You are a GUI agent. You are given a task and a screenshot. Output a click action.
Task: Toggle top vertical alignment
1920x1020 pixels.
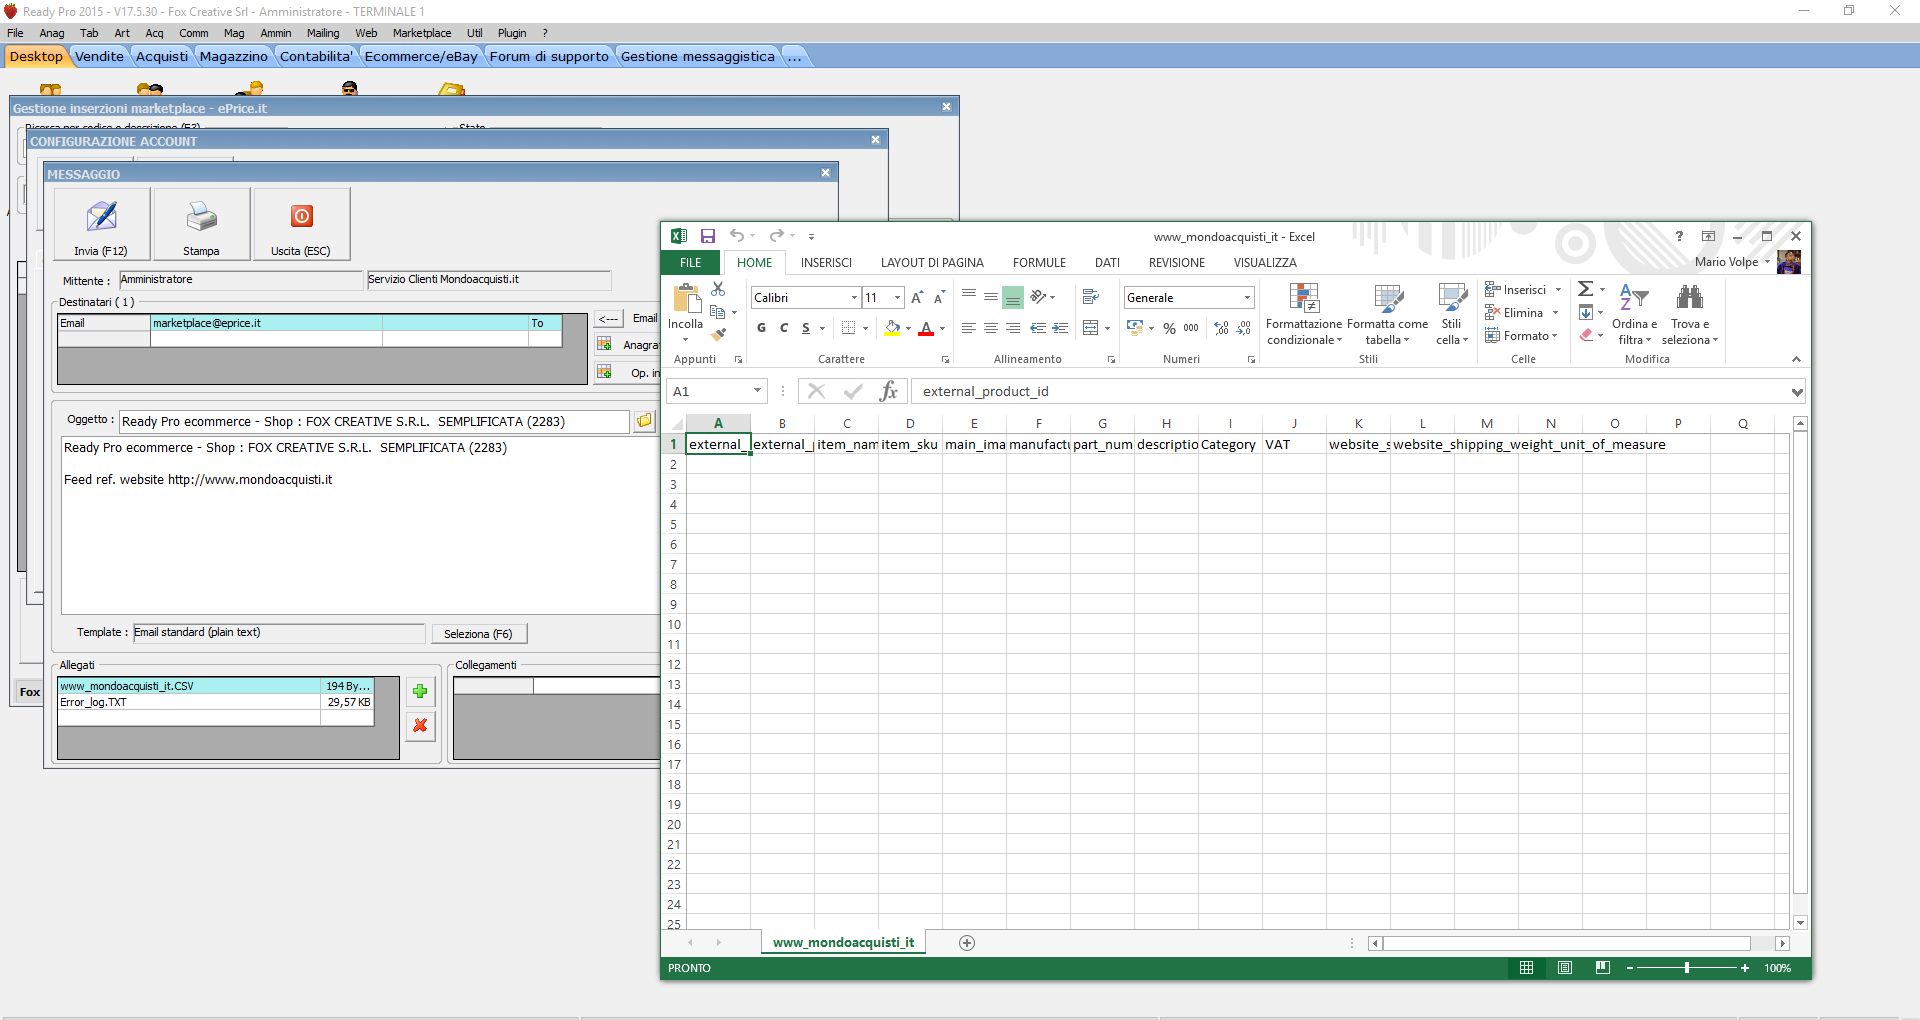click(968, 297)
